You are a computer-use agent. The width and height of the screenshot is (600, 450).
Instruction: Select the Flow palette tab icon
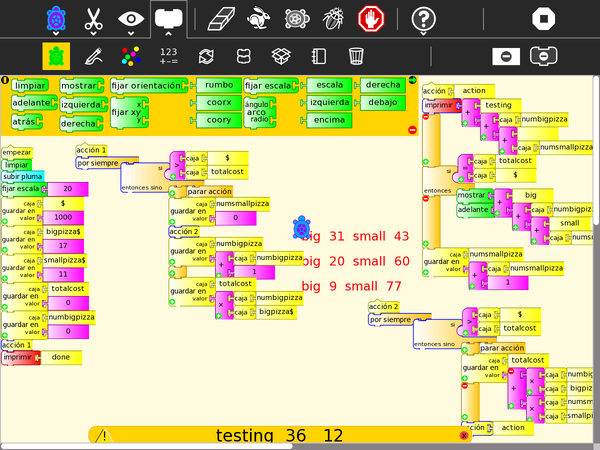pyautogui.click(x=206, y=56)
